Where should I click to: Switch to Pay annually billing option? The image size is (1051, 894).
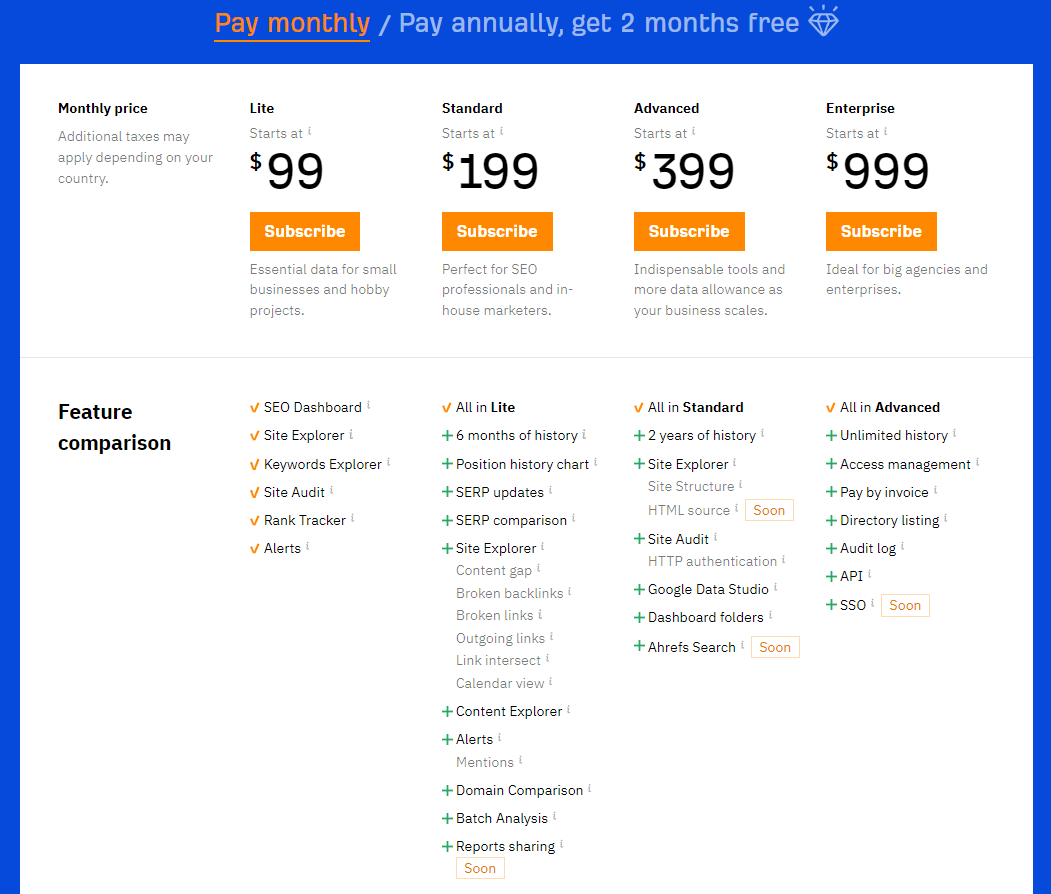pyautogui.click(x=598, y=23)
